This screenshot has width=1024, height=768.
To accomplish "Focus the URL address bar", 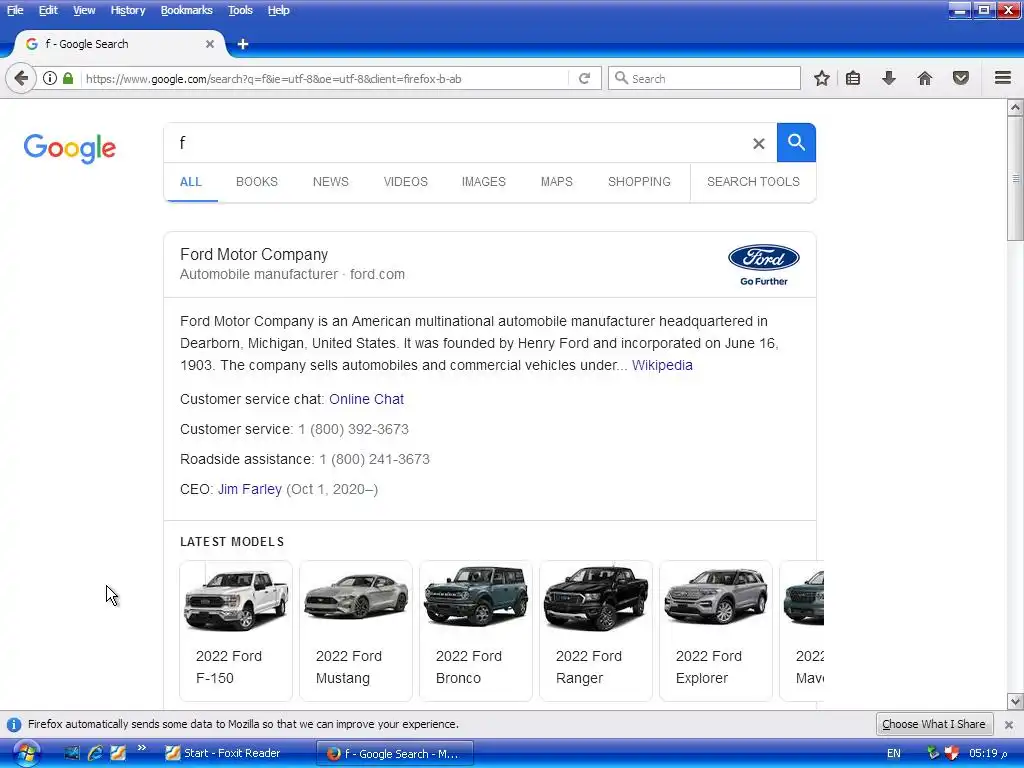I will pos(325,79).
